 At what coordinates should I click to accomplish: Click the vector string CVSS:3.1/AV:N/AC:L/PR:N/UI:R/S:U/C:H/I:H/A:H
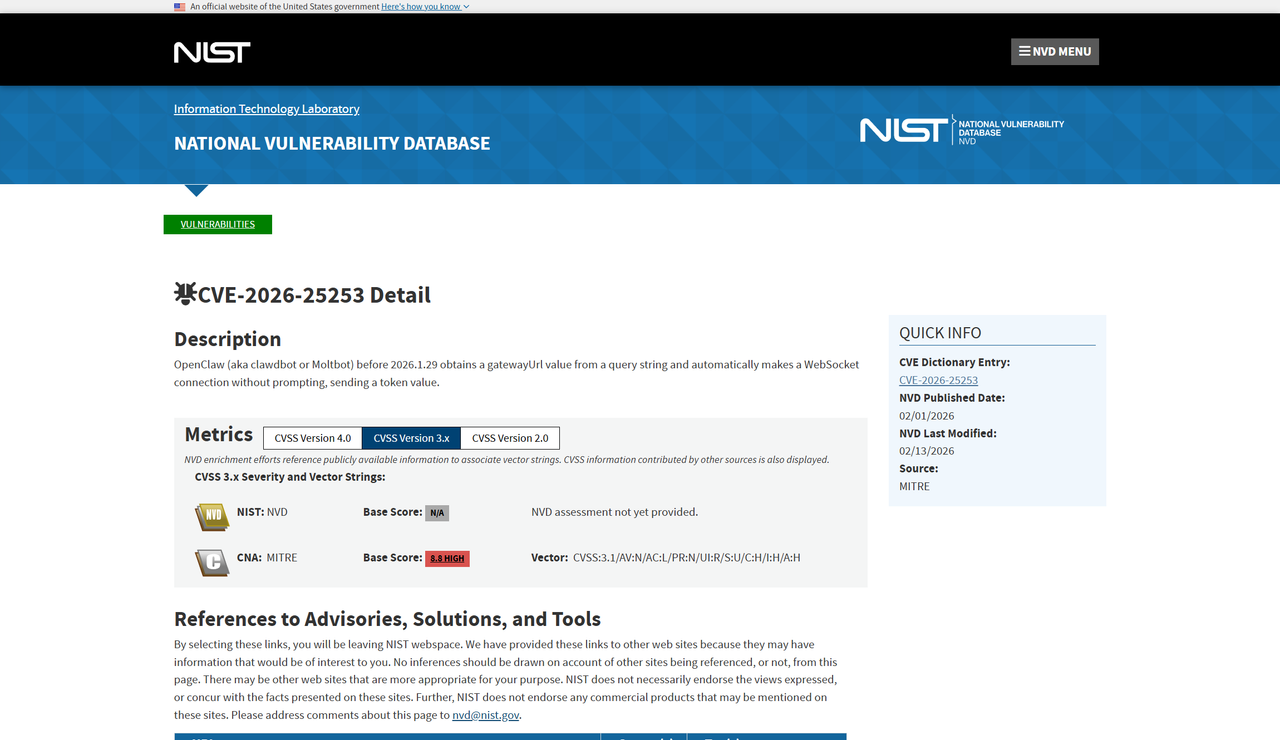(687, 557)
